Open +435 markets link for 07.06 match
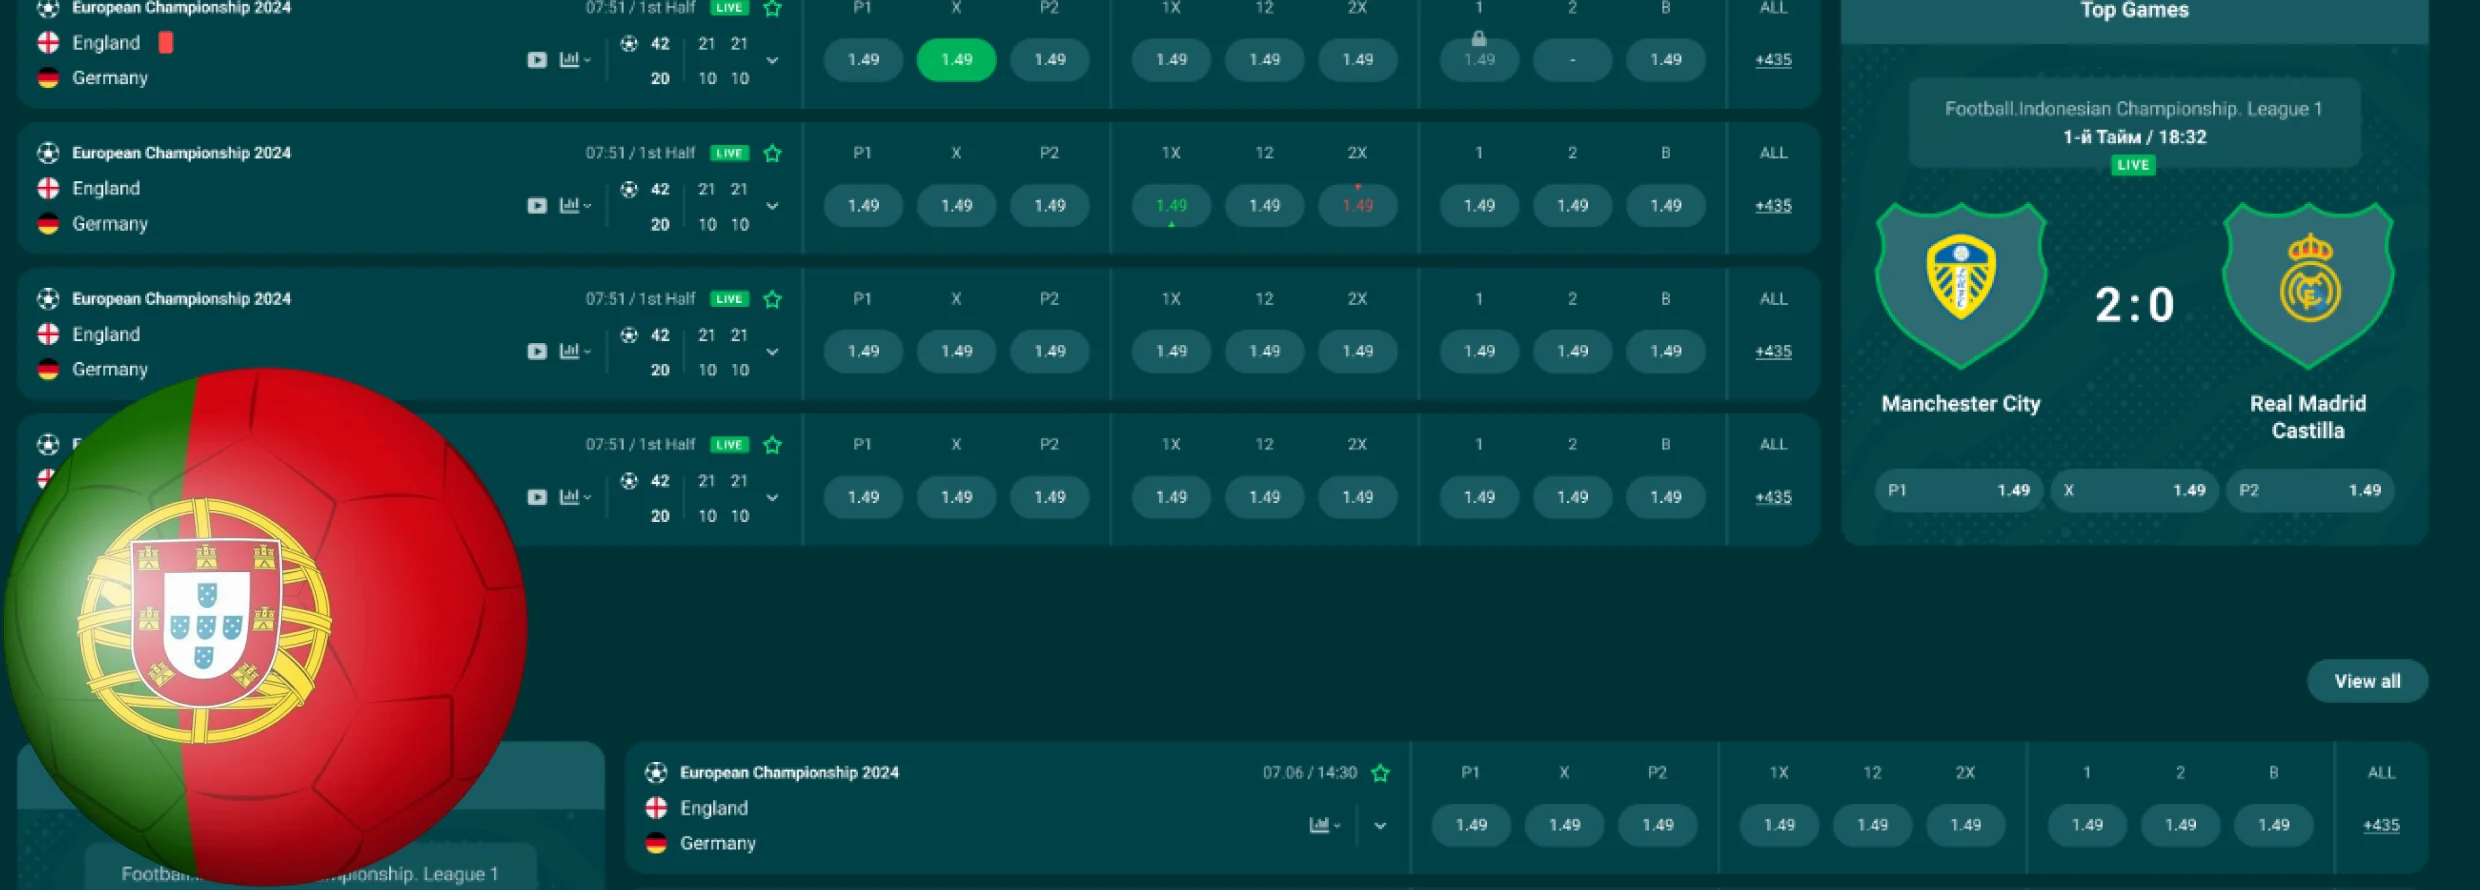The image size is (2480, 890). [x=2380, y=825]
